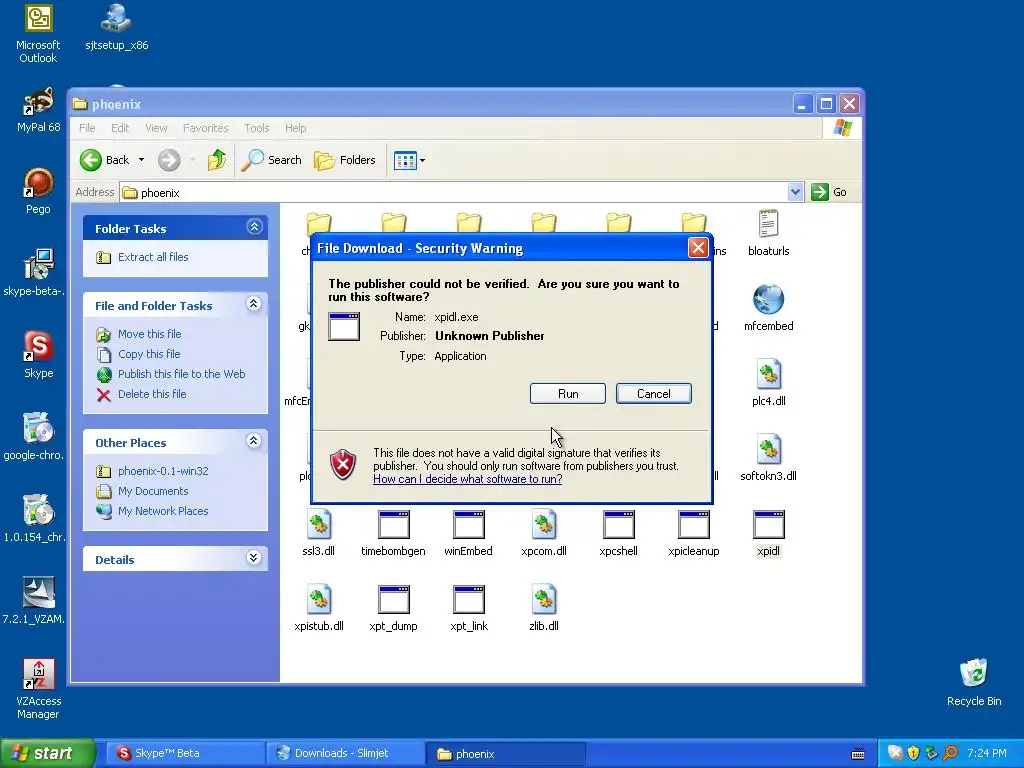Select the Recycle Bin icon
Image resolution: width=1024 pixels, height=768 pixels.
[974, 682]
